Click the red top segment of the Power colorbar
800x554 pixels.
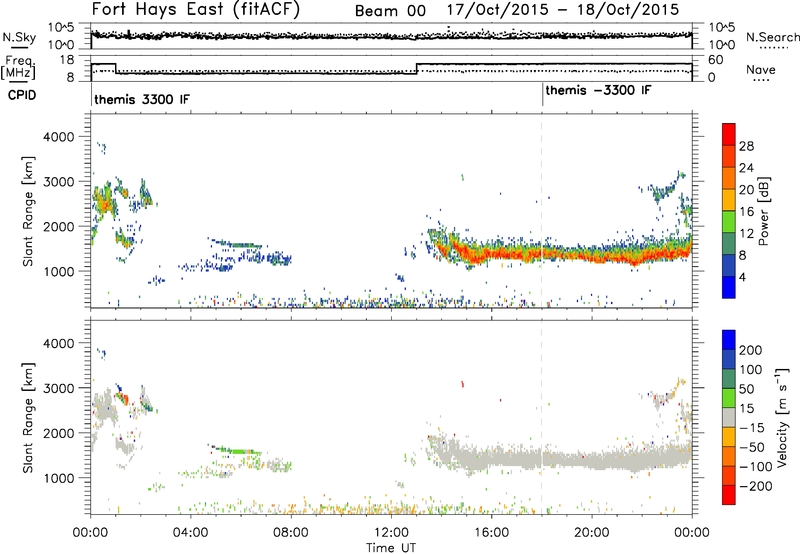[x=729, y=134]
